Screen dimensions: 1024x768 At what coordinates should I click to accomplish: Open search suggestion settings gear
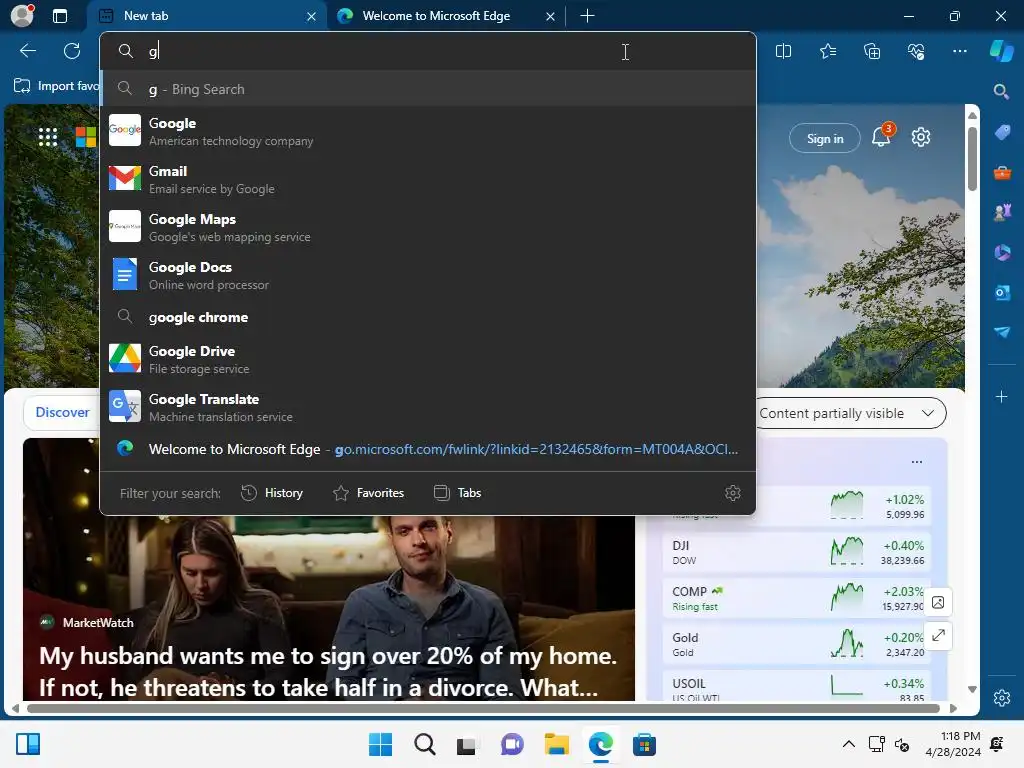tap(733, 493)
